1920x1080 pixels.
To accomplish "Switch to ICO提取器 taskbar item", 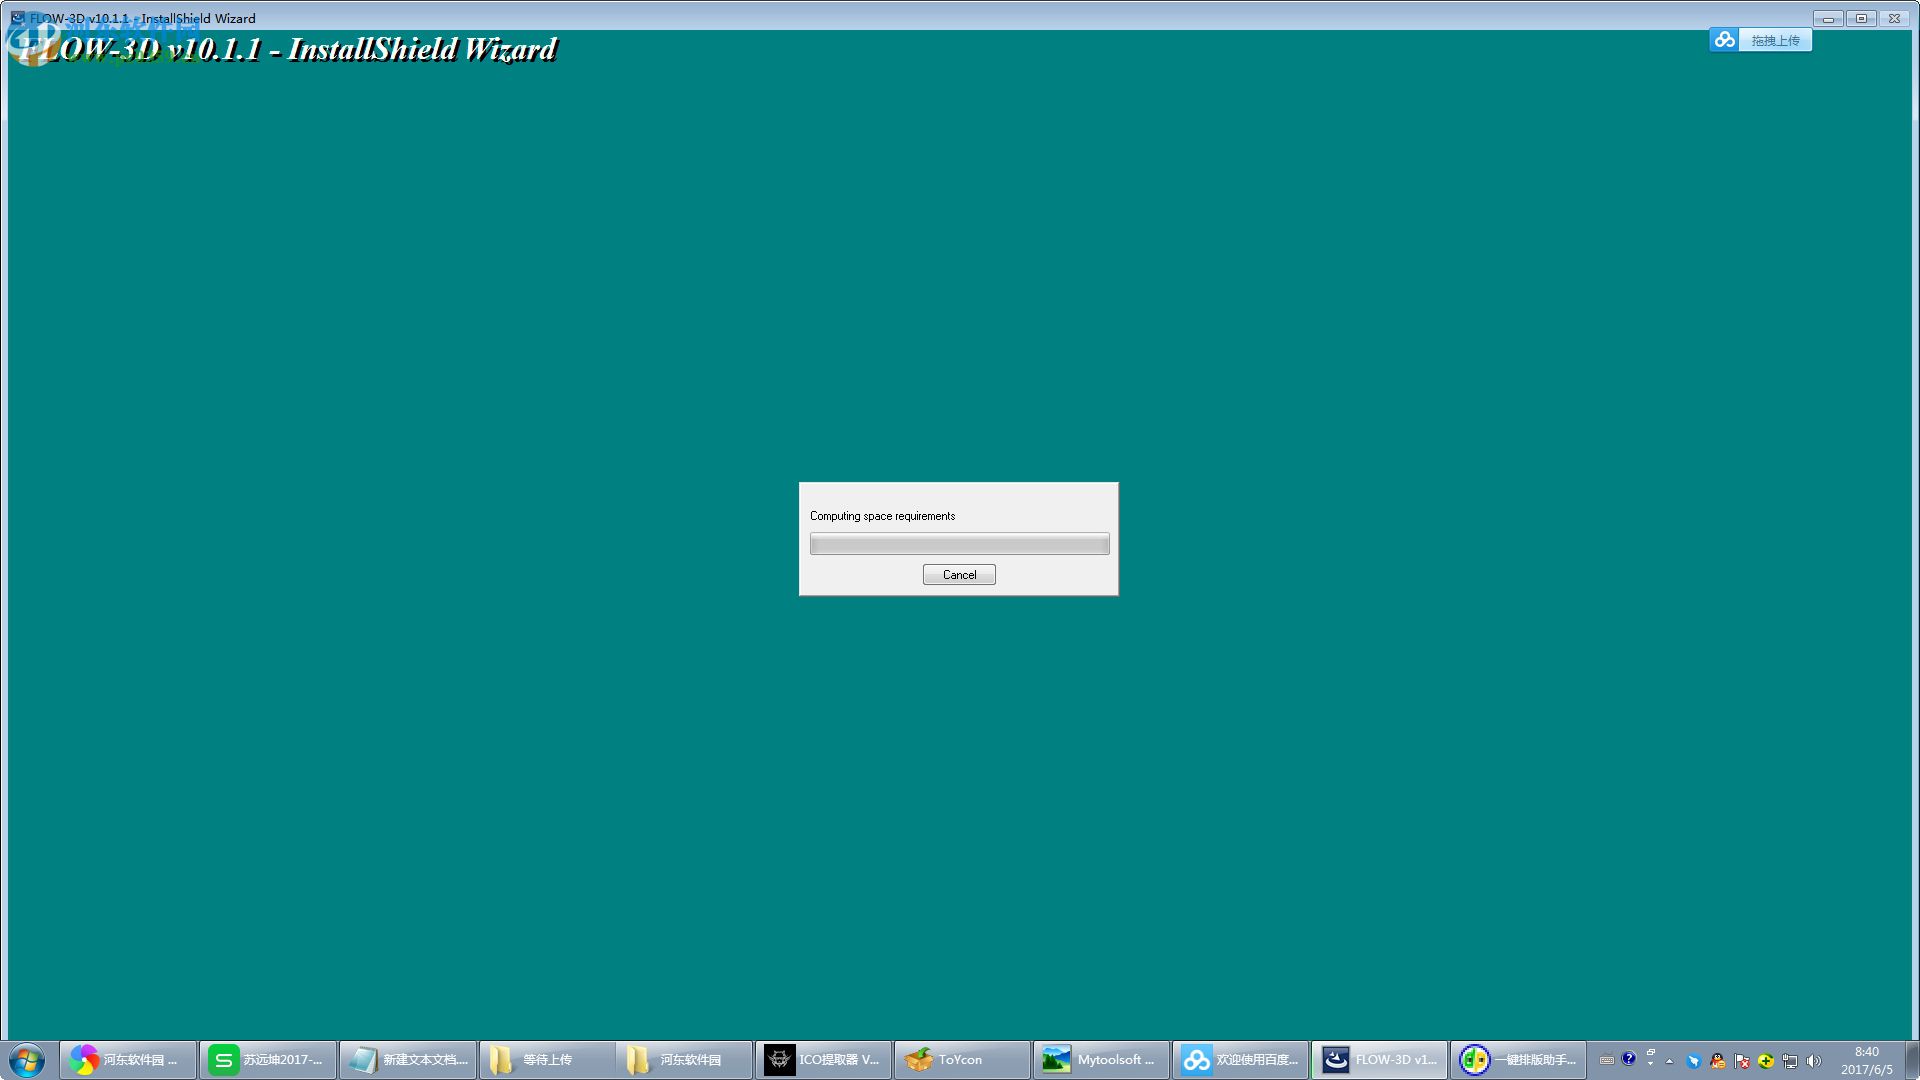I will click(x=824, y=1060).
